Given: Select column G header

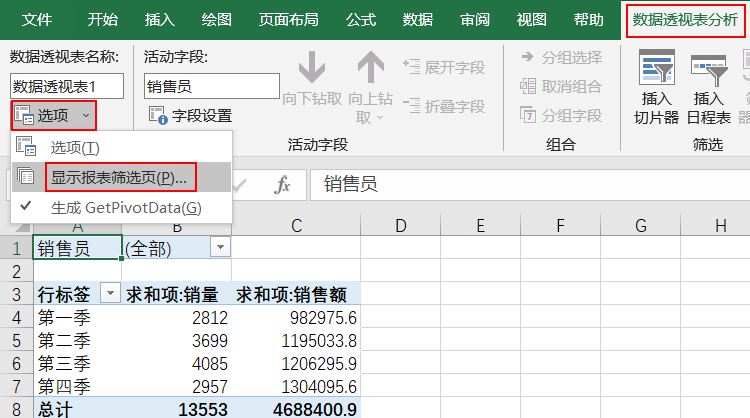Looking at the screenshot, I should click(x=640, y=225).
